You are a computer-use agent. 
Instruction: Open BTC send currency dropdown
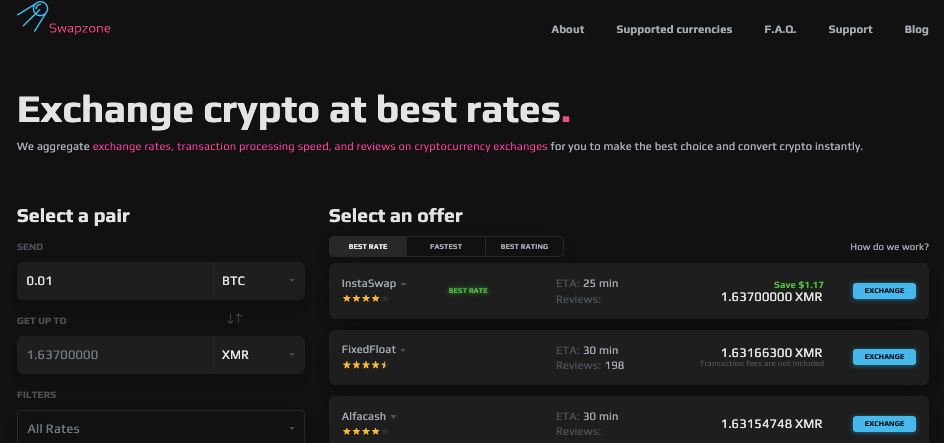[259, 280]
